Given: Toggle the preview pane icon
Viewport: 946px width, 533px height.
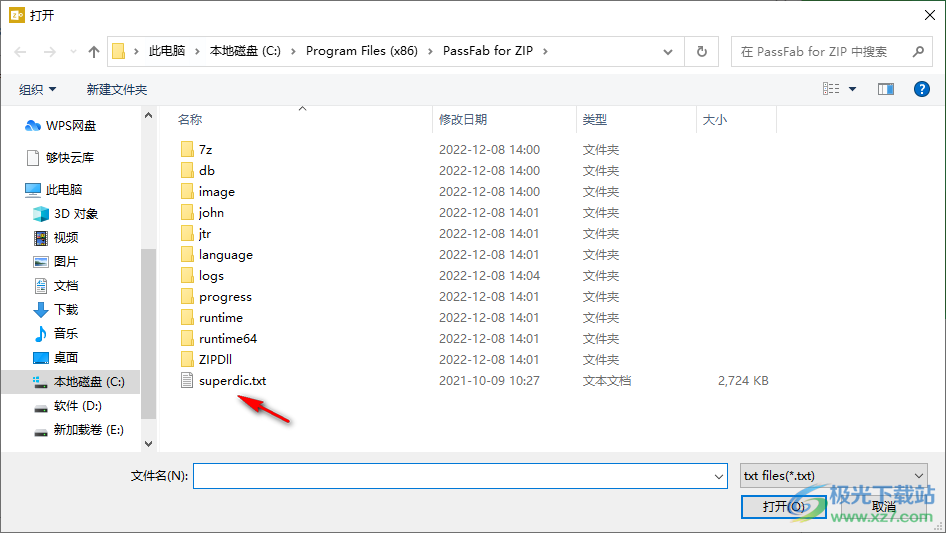Looking at the screenshot, I should (x=886, y=89).
